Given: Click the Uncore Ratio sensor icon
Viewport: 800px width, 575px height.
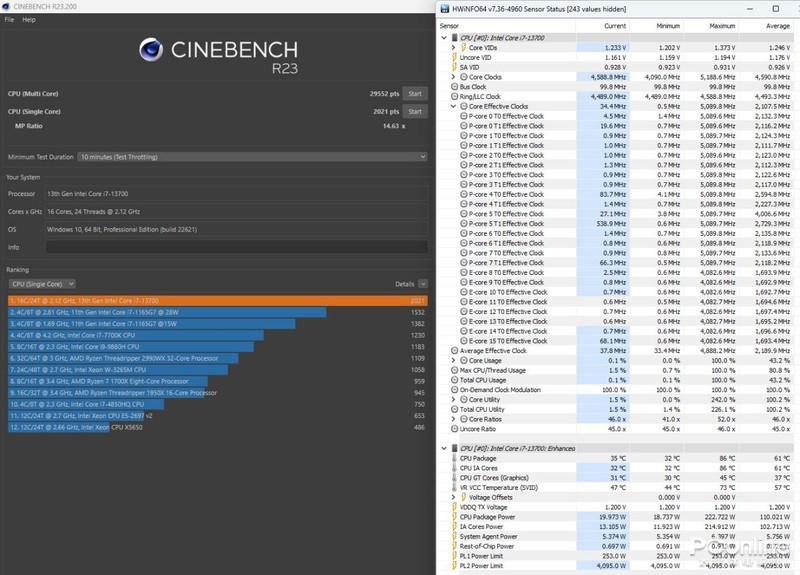Looking at the screenshot, I should (x=455, y=429).
